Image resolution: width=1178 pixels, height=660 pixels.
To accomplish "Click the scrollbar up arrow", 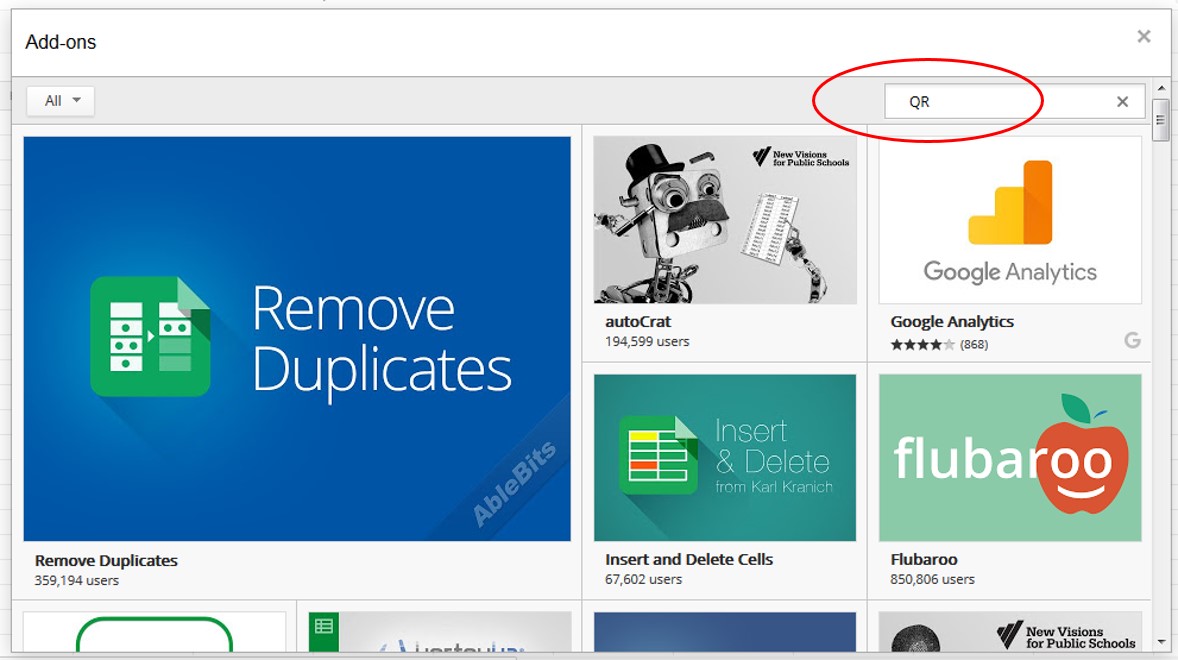I will pos(1161,88).
